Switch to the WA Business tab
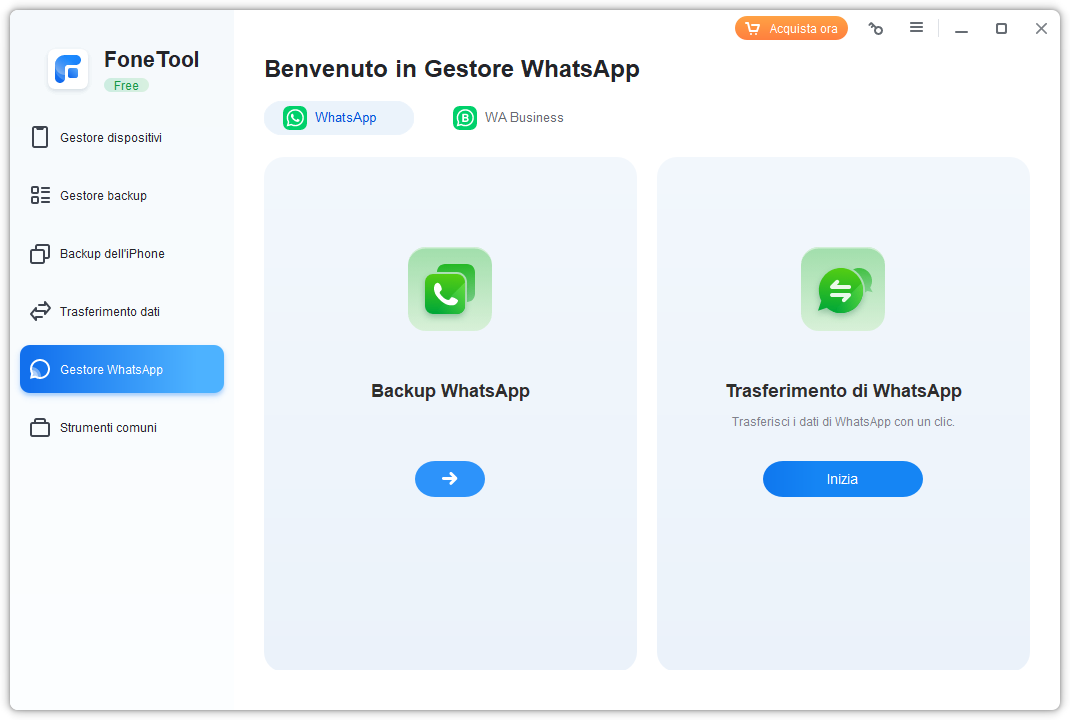 pyautogui.click(x=509, y=118)
